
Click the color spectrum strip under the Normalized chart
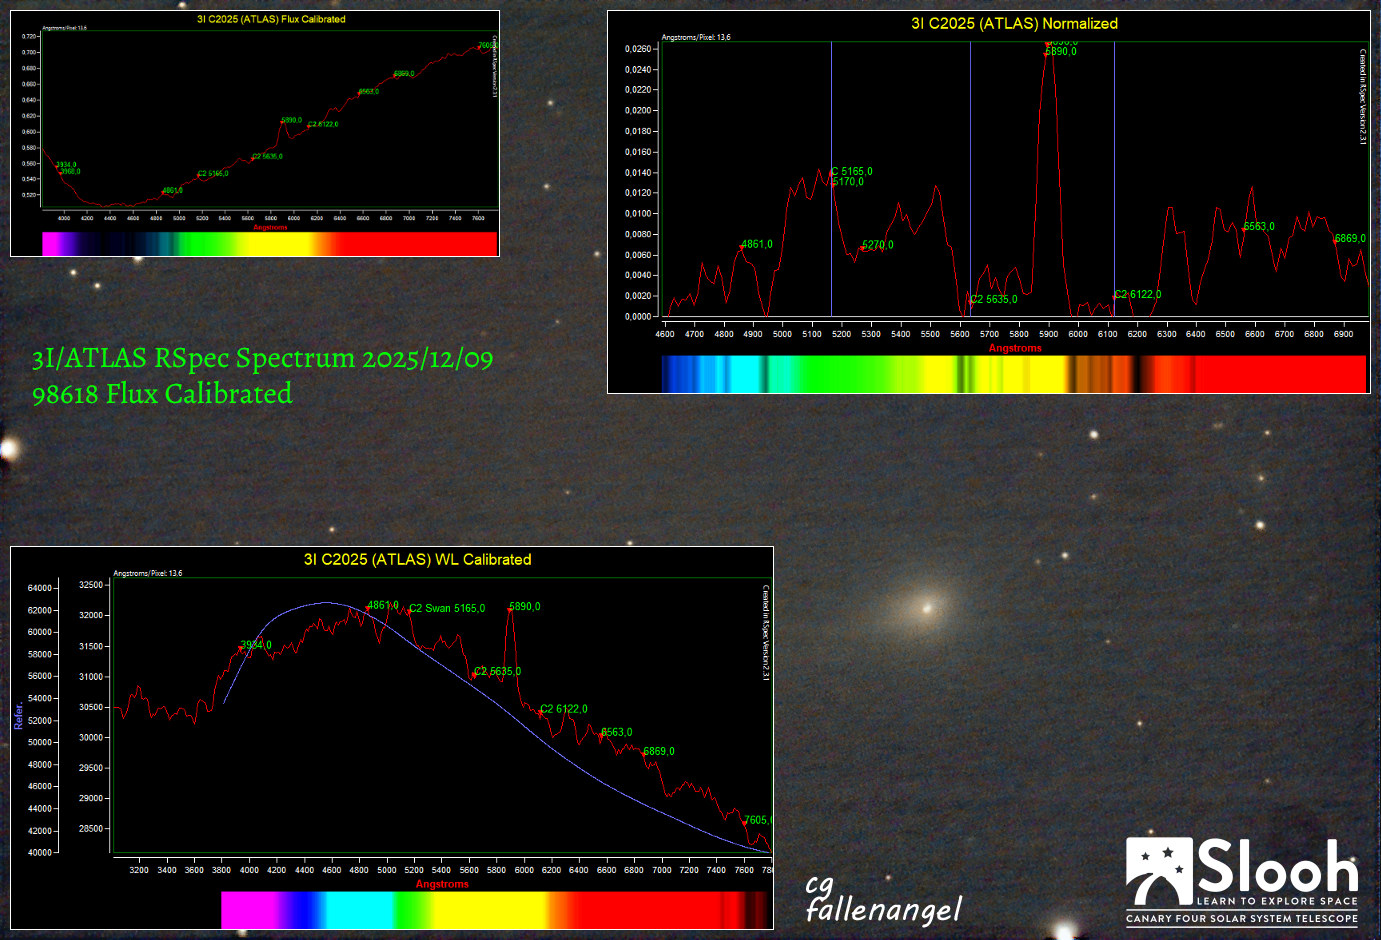[1014, 374]
